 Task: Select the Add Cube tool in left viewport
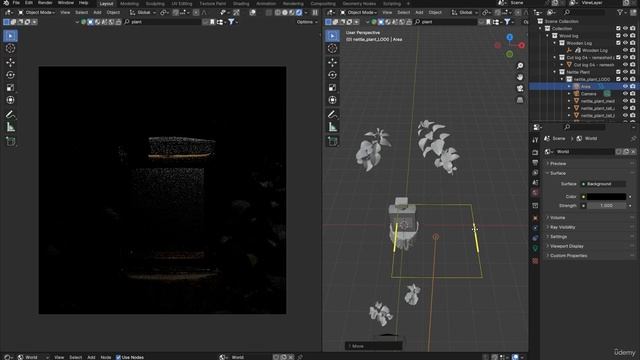10,141
